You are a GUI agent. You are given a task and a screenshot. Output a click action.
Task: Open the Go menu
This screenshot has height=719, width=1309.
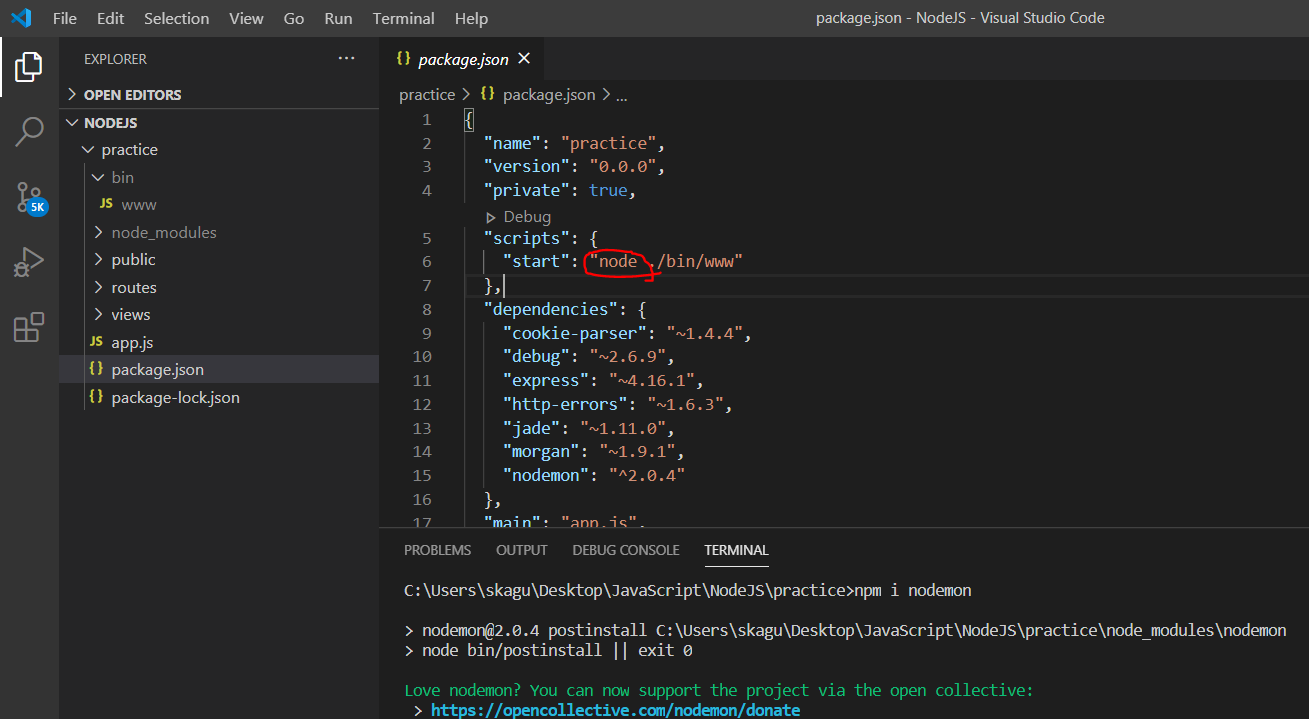[x=294, y=18]
